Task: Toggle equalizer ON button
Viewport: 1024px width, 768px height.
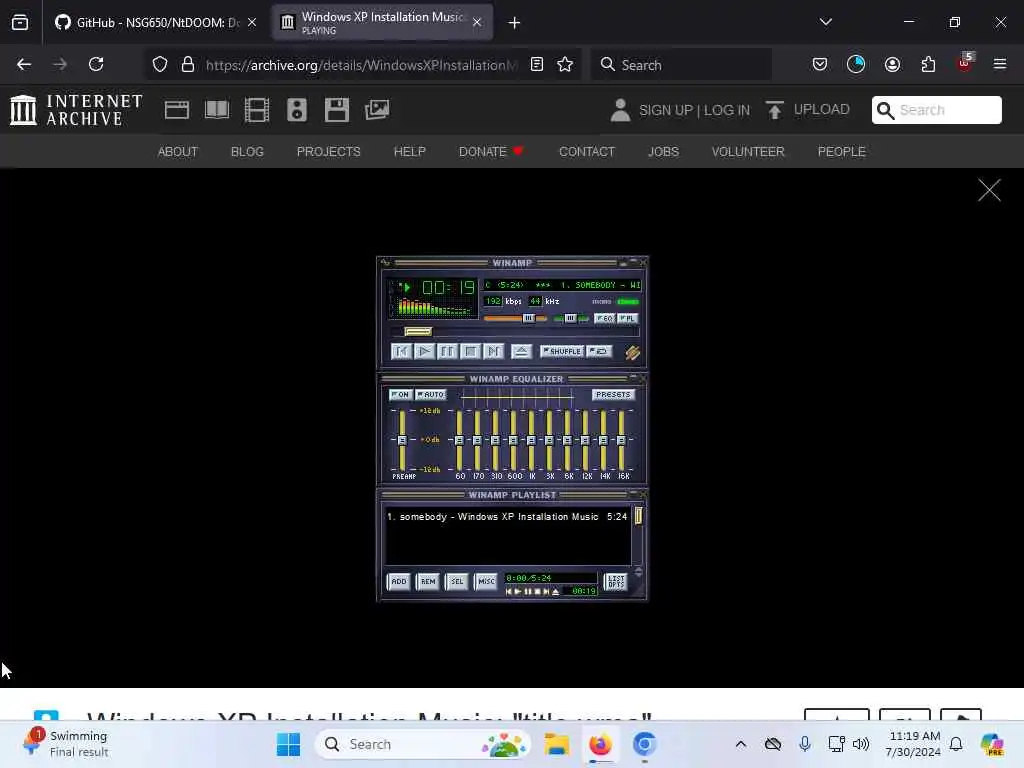Action: pos(400,394)
